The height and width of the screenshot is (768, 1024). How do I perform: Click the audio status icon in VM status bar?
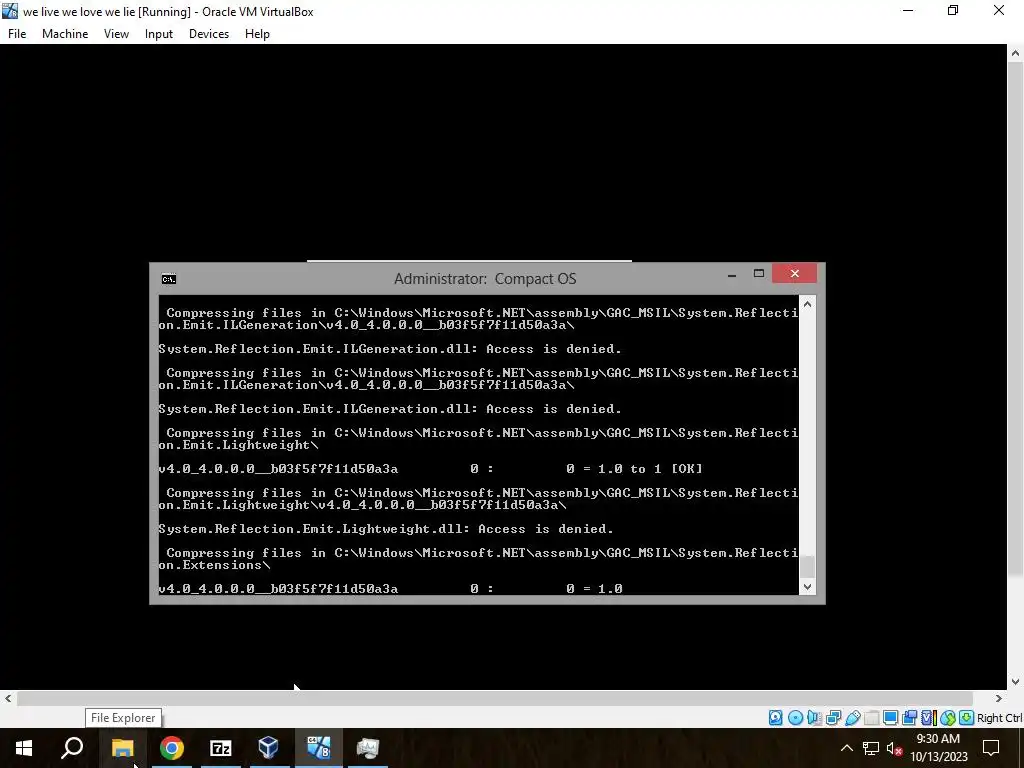point(814,718)
